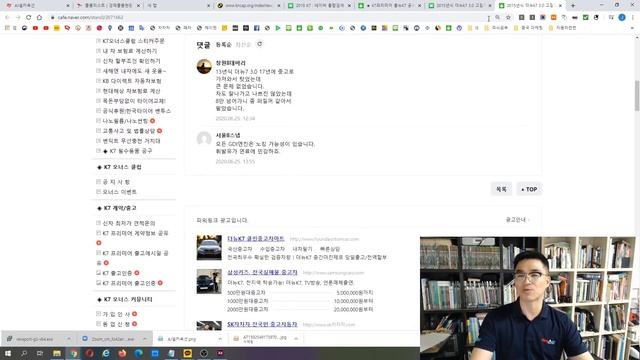Image resolution: width=640 pixels, height=360 pixels.
Task: Open Task View on the taskbar
Action: (x=40, y=353)
